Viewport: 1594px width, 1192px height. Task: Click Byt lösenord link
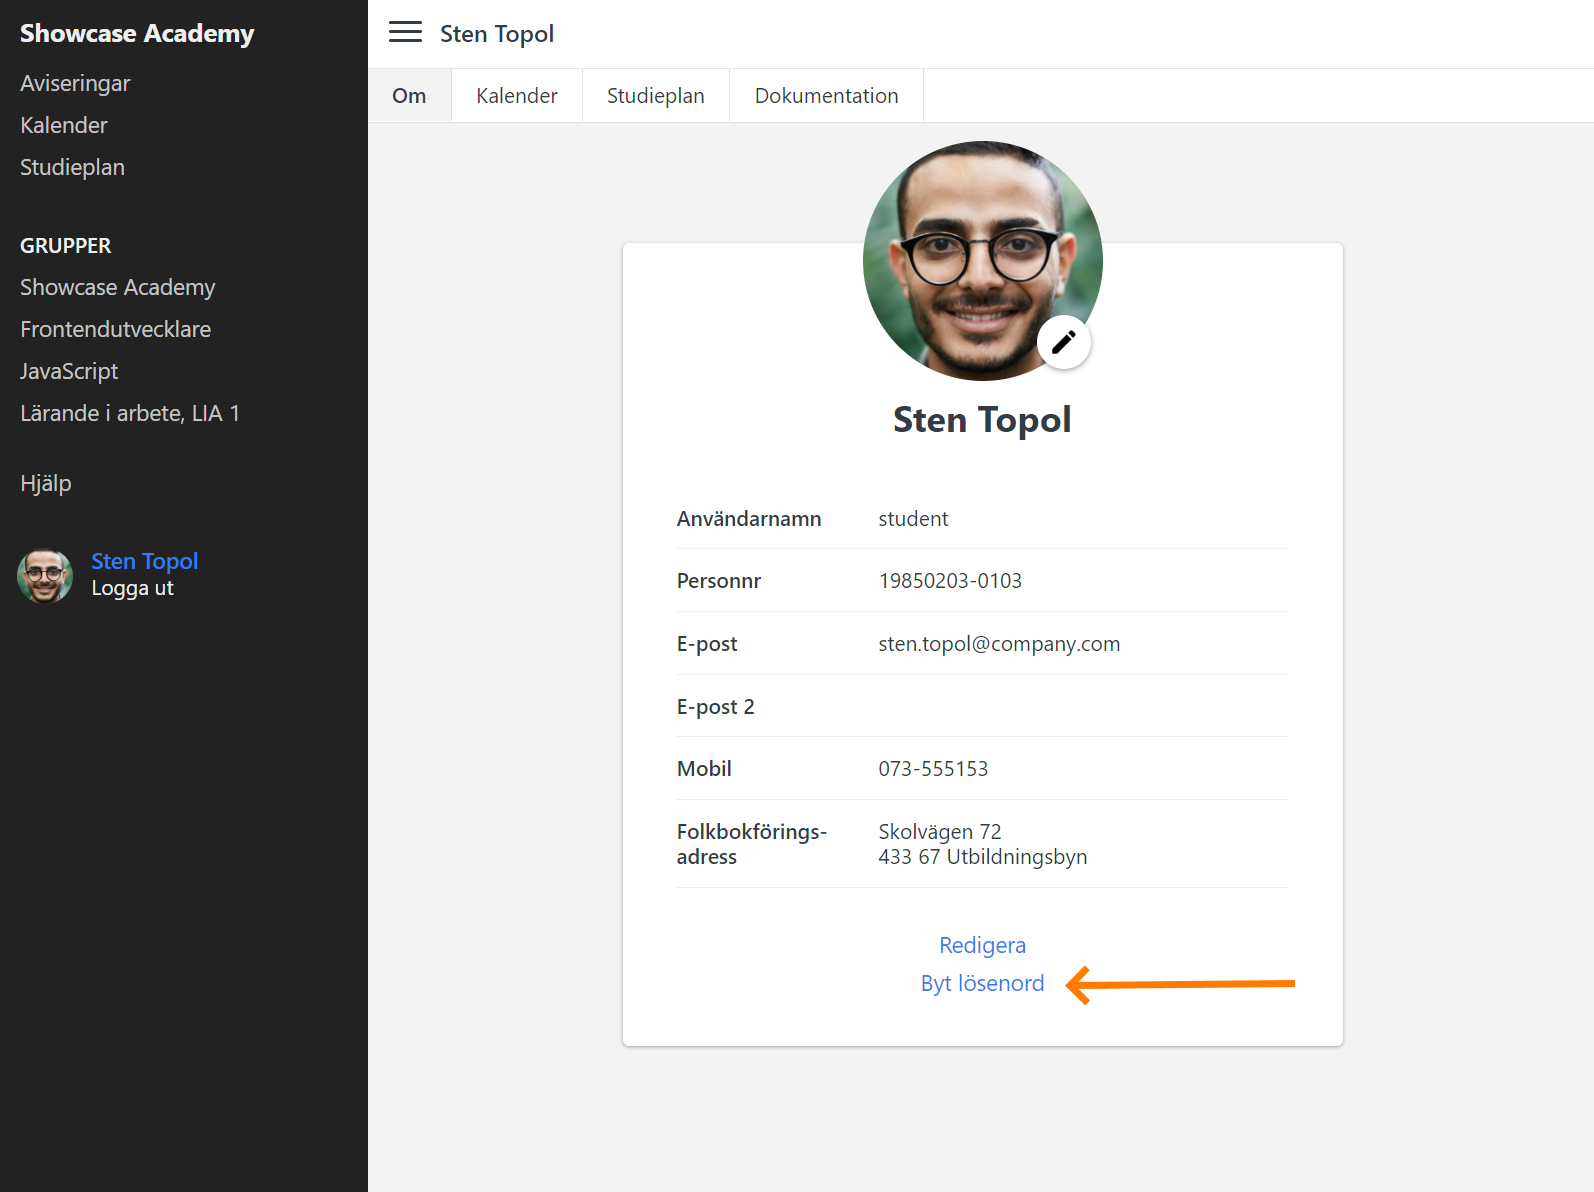(x=982, y=983)
